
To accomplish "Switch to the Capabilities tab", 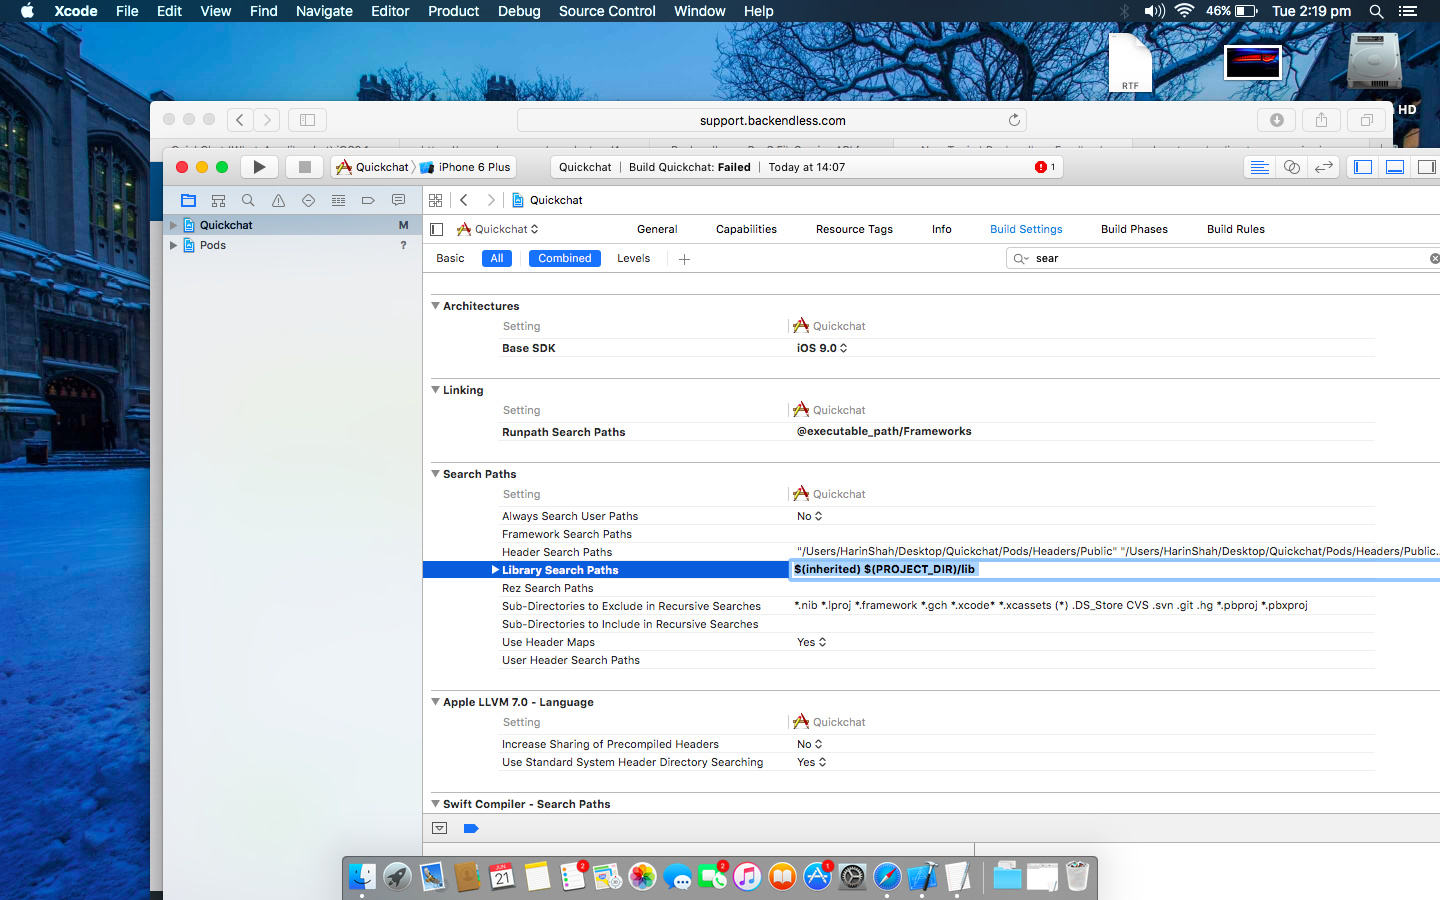I will click(746, 229).
